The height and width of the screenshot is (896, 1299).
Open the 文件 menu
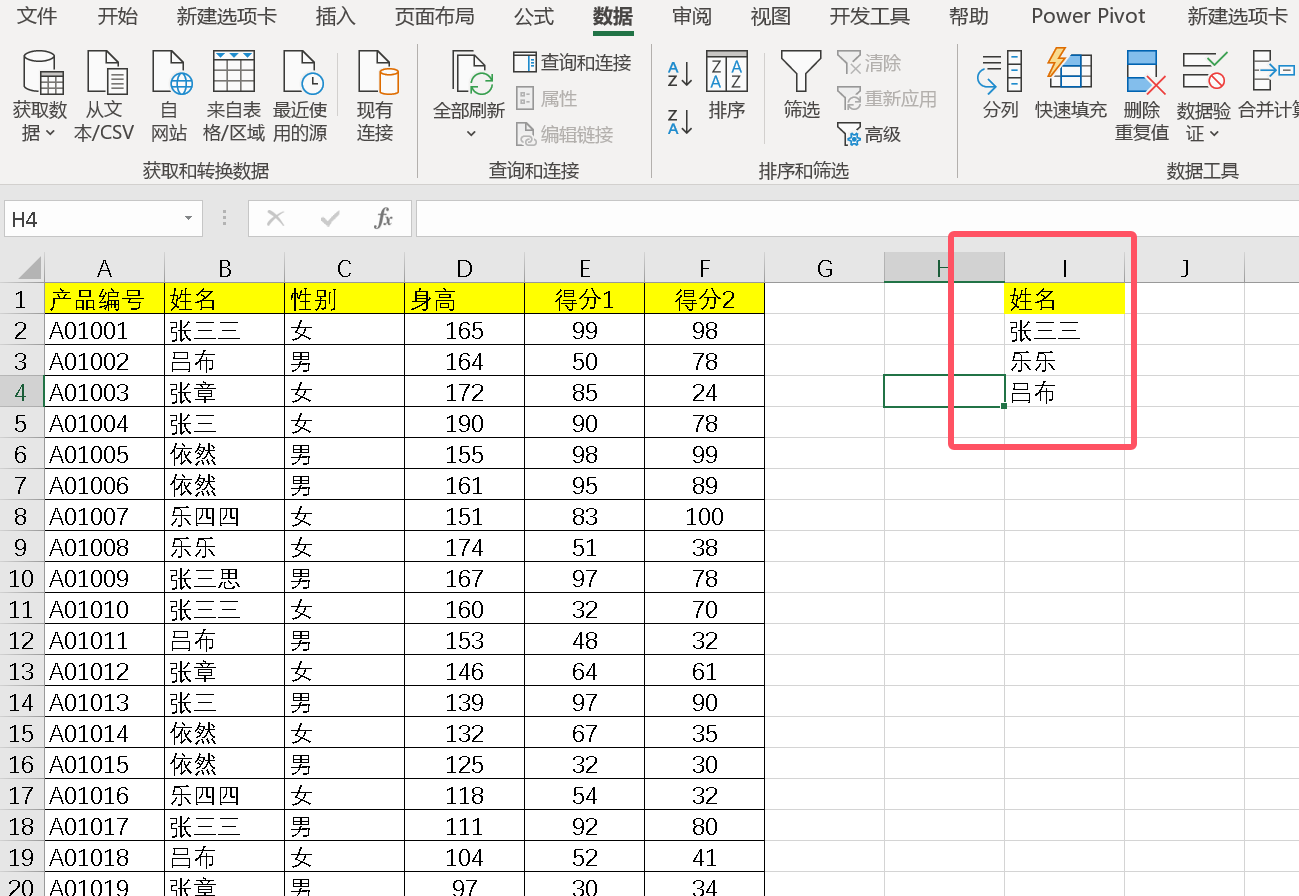tap(38, 16)
